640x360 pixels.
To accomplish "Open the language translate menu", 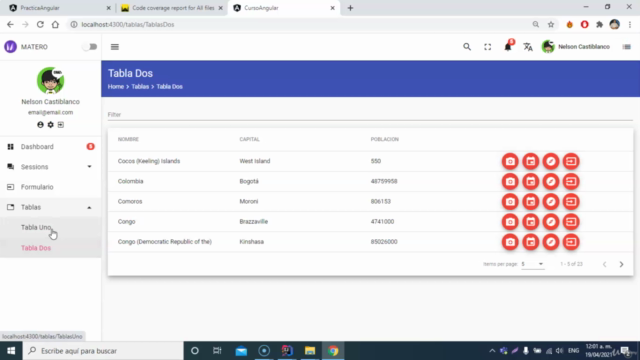I will click(x=528, y=47).
